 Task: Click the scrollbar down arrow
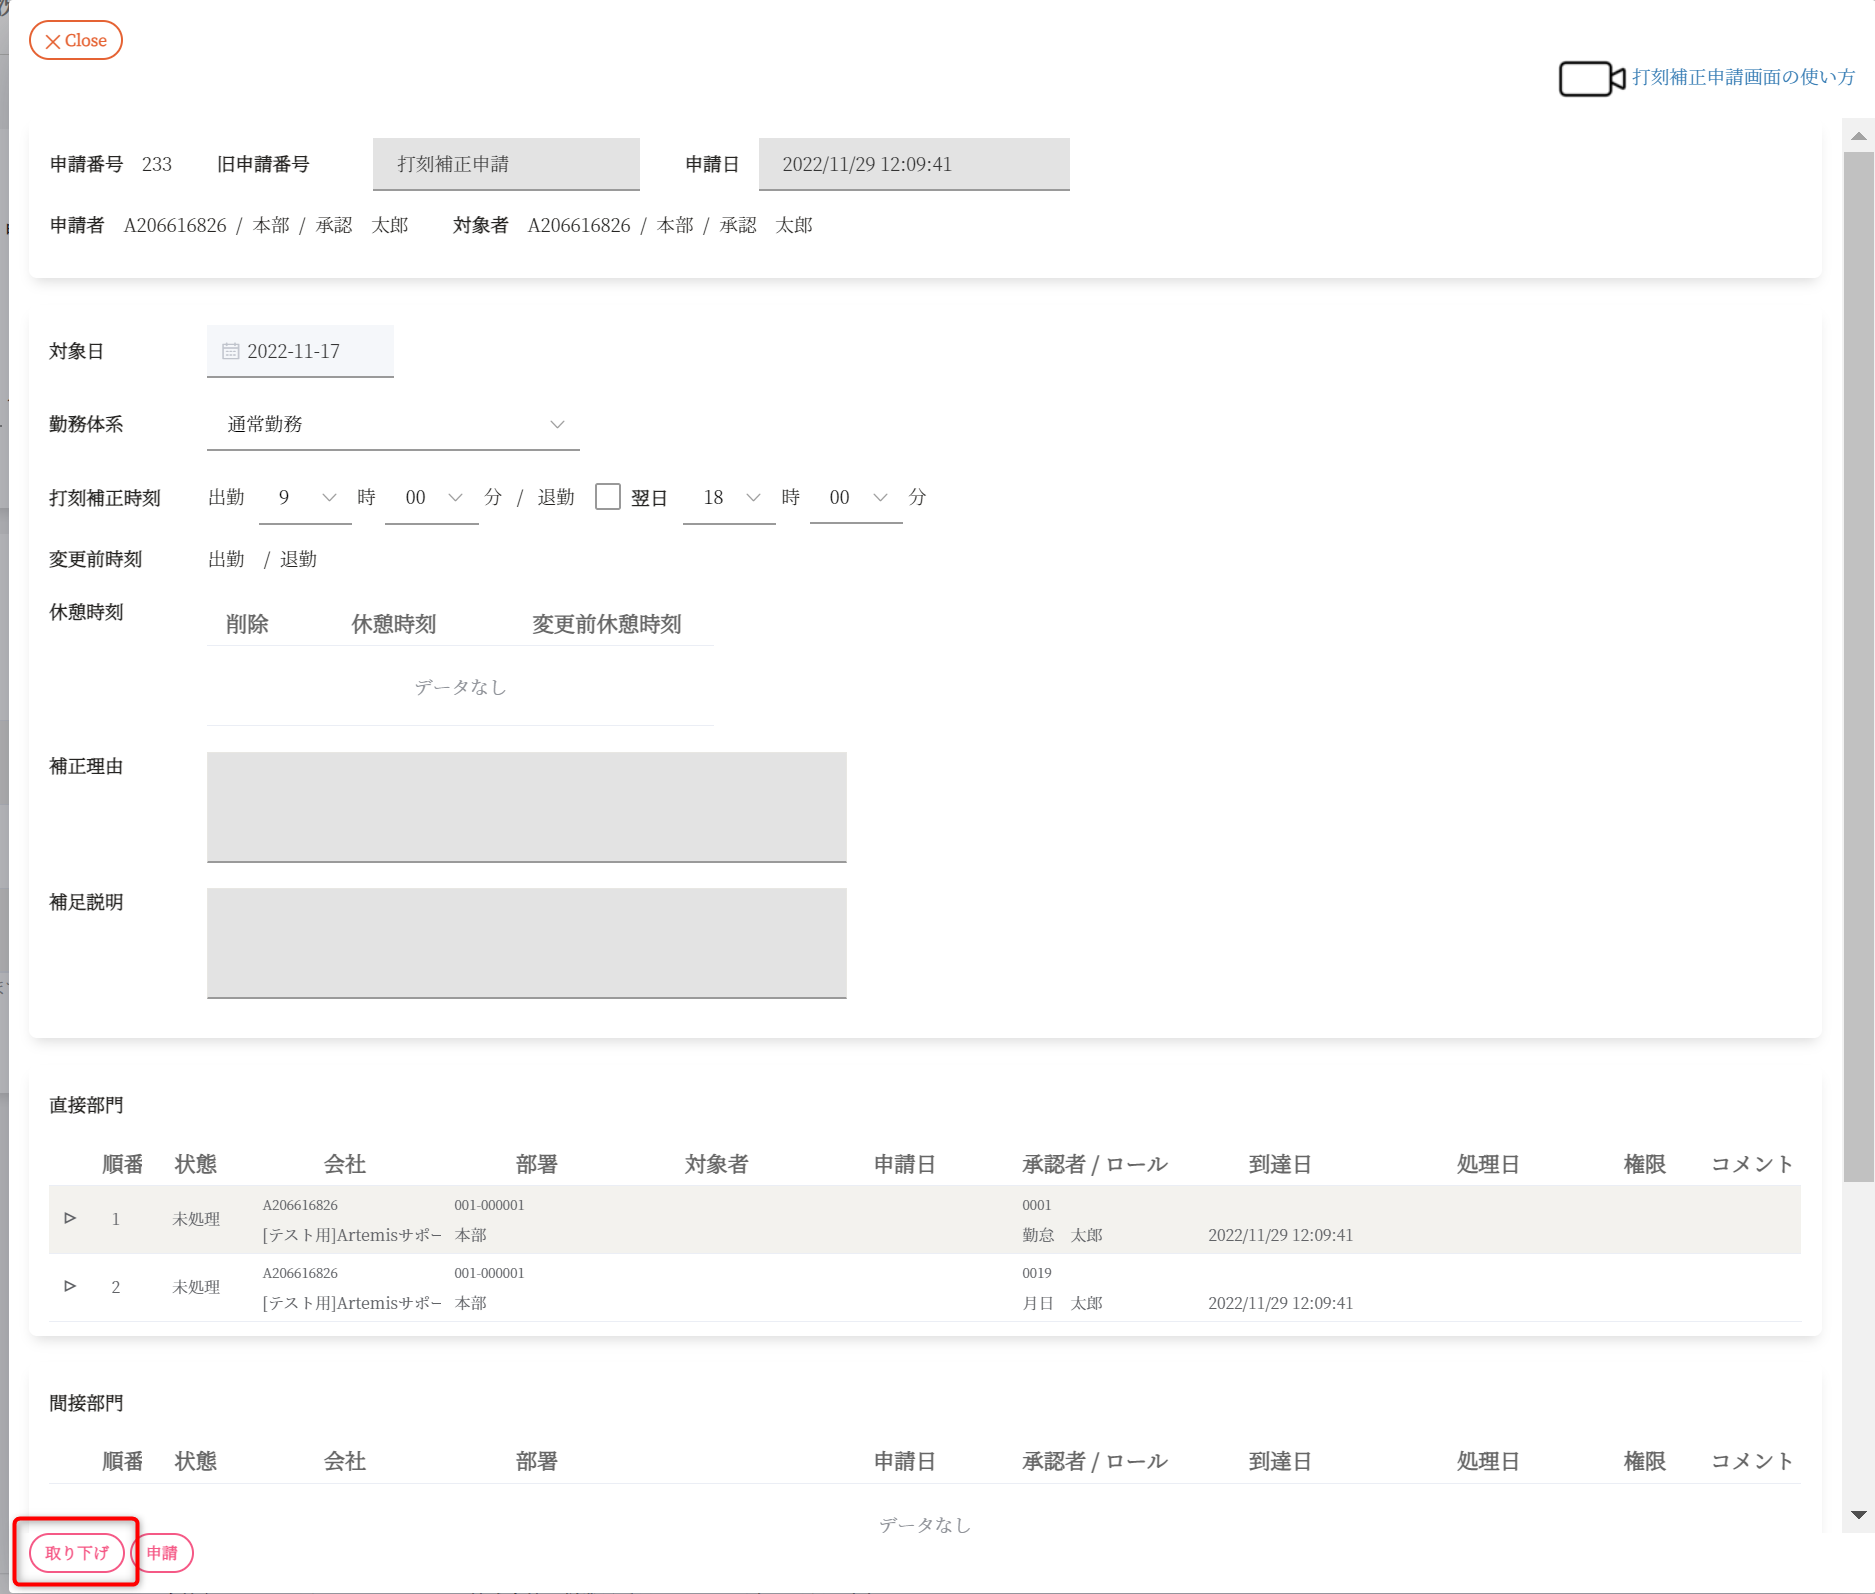(1858, 1515)
